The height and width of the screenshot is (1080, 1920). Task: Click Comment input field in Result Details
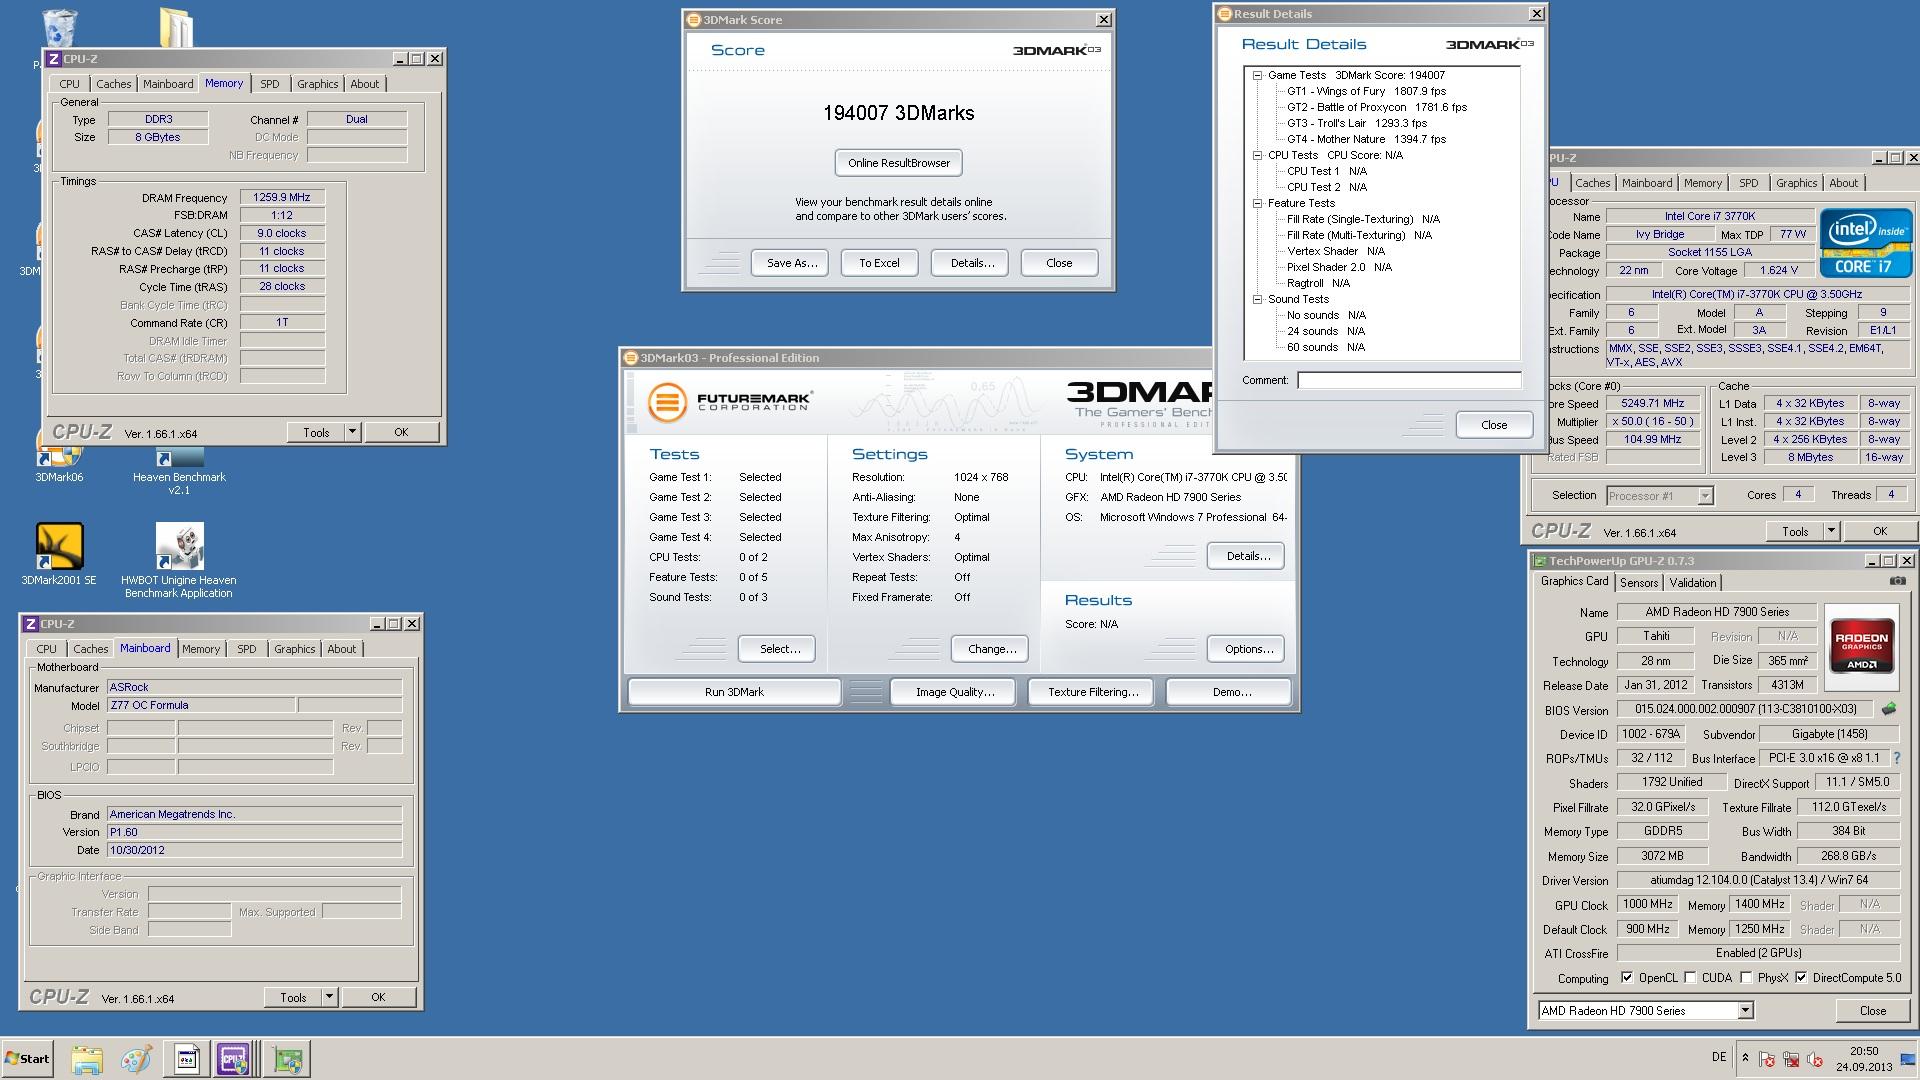tap(1409, 380)
